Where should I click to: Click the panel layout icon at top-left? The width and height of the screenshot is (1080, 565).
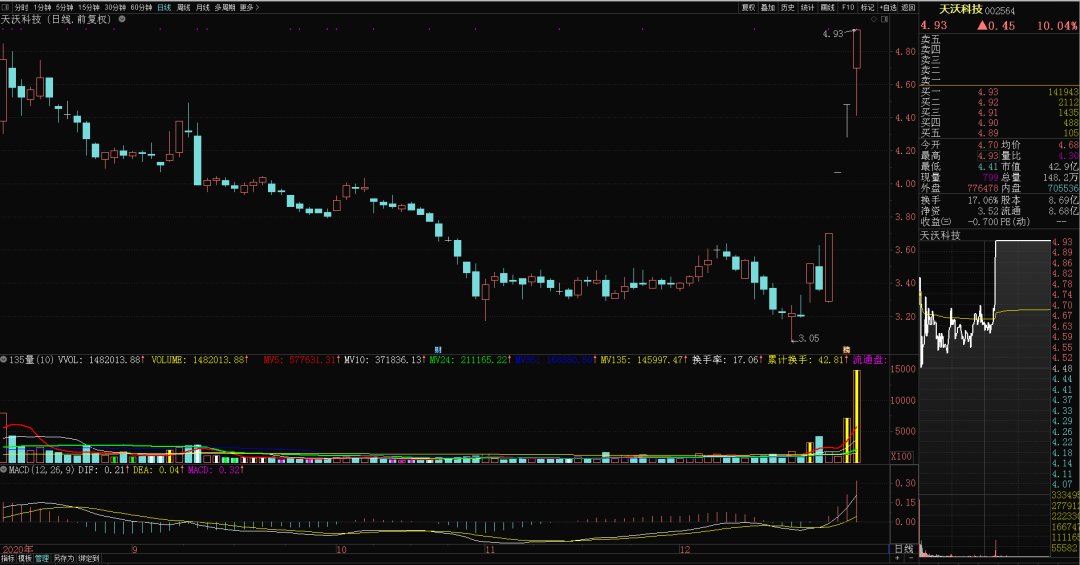(x=6, y=8)
